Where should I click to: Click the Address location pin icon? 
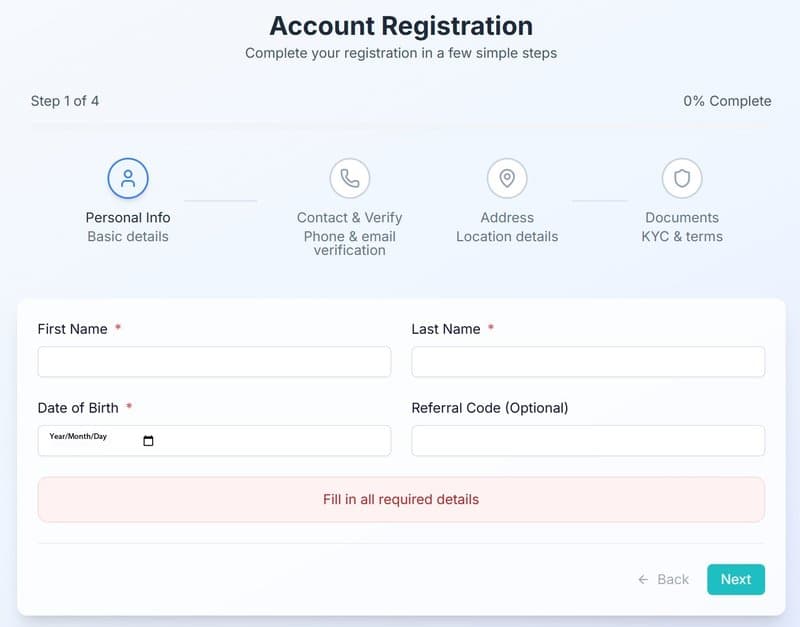pos(507,178)
